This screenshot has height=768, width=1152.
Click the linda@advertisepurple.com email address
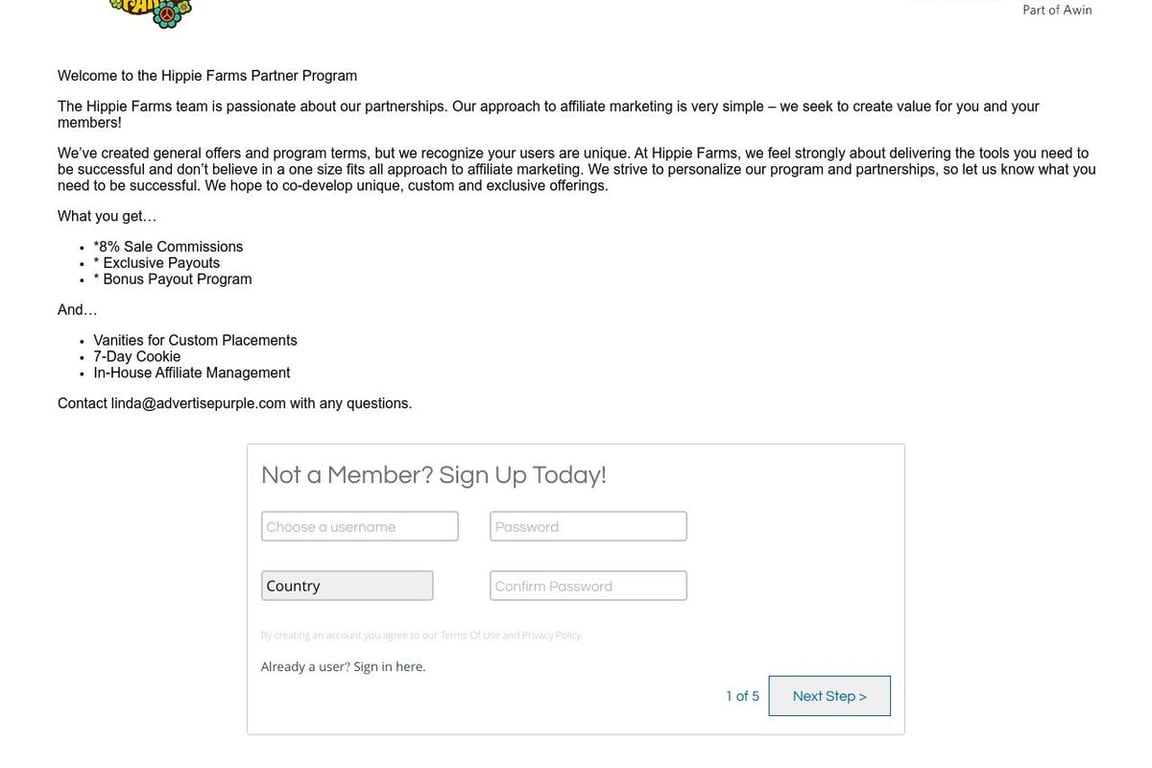coord(198,404)
